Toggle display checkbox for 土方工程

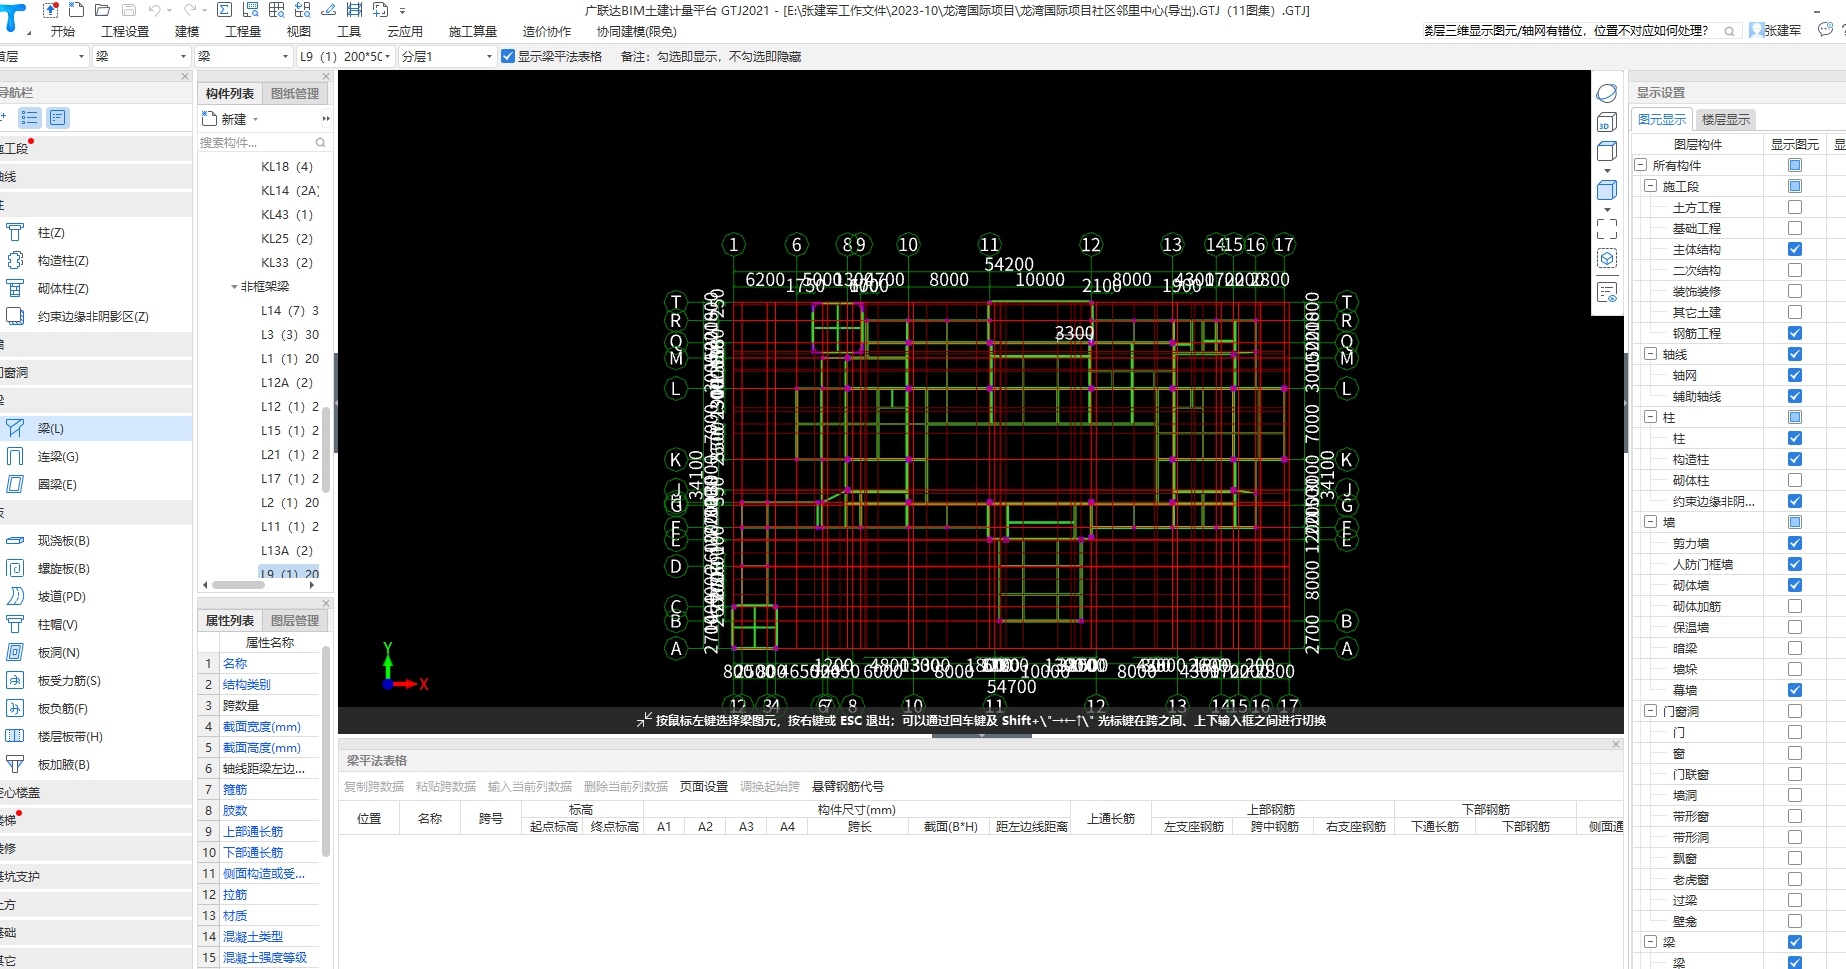(1795, 207)
